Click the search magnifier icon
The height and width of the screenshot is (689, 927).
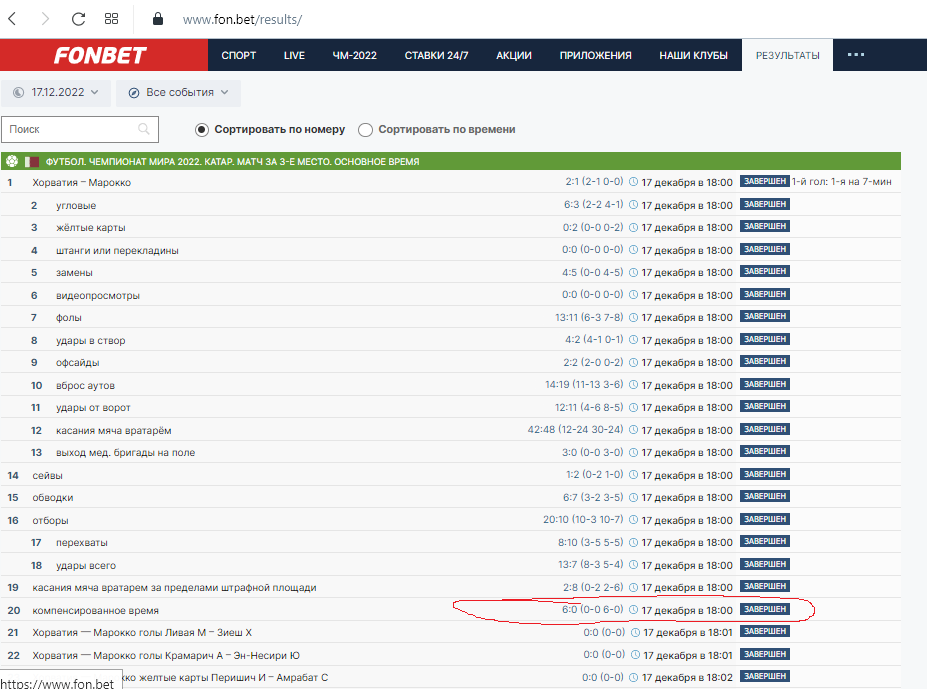tap(144, 129)
